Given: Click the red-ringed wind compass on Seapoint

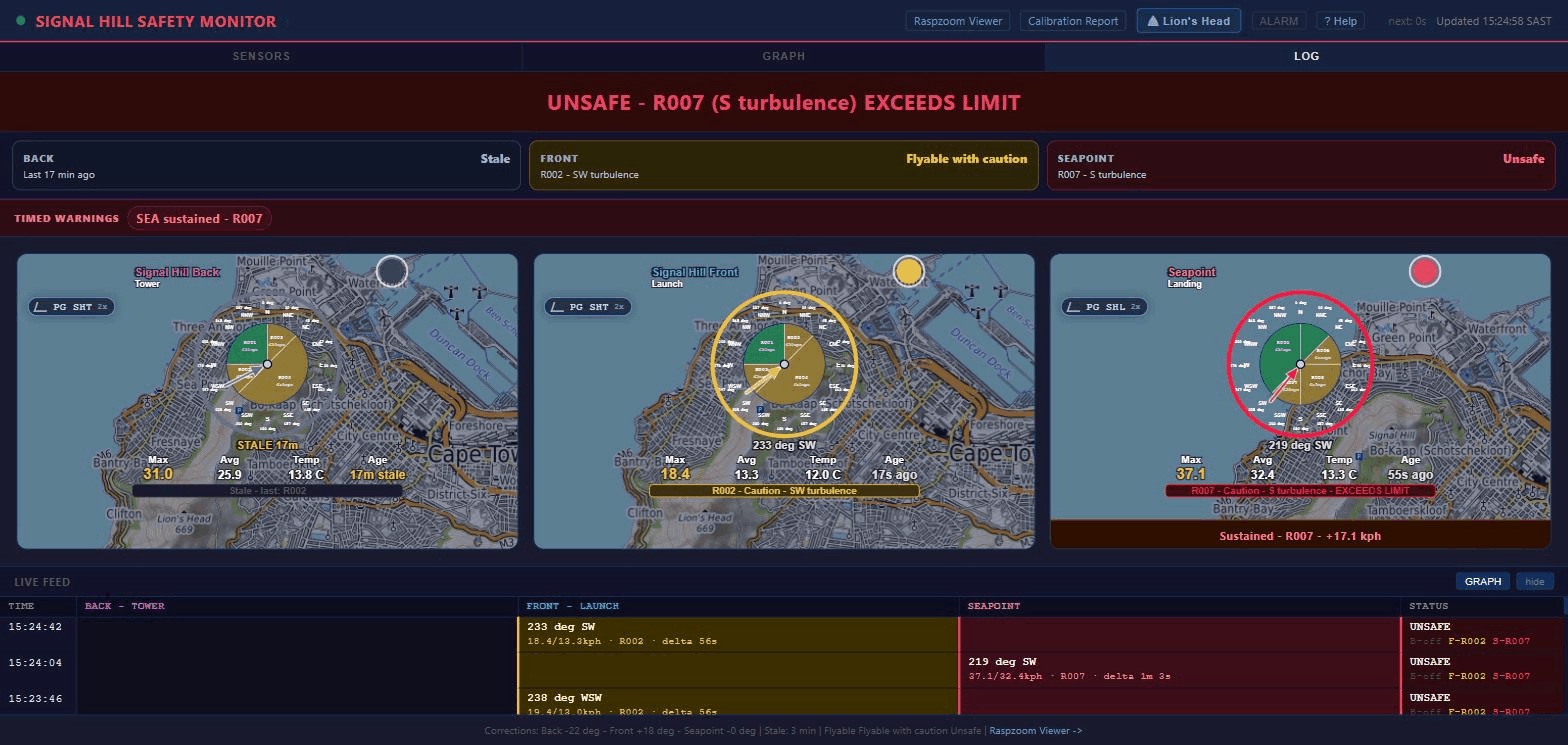Looking at the screenshot, I should [x=1300, y=364].
